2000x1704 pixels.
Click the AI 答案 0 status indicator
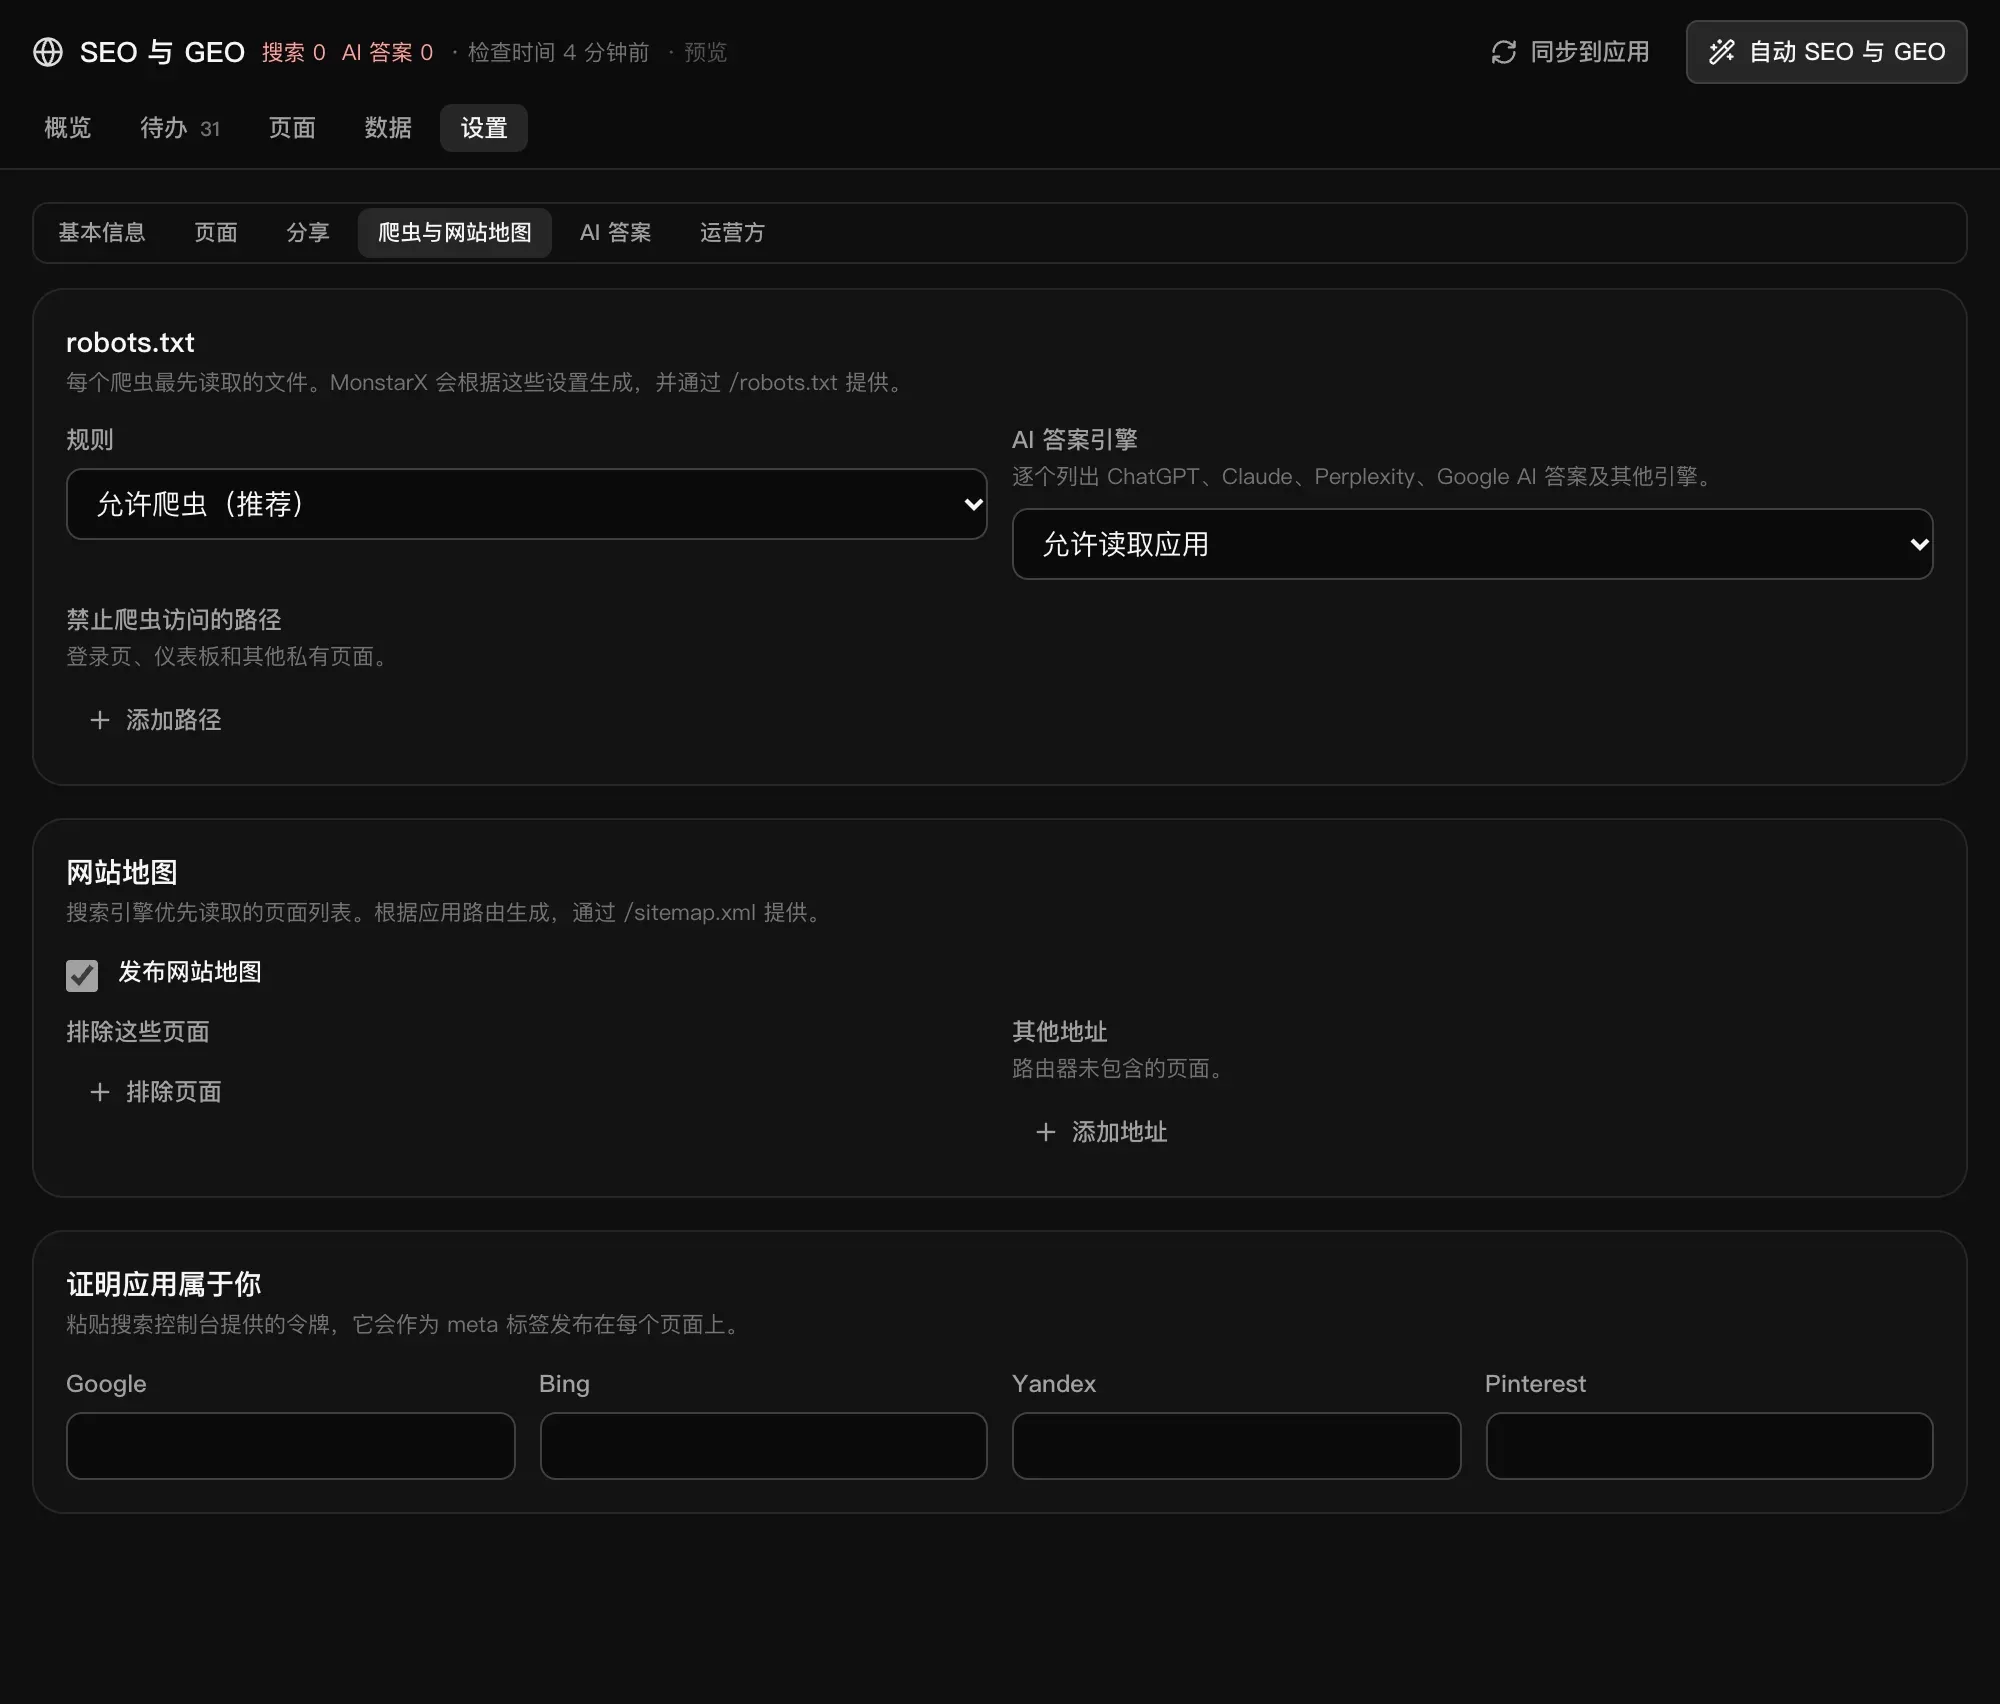388,52
